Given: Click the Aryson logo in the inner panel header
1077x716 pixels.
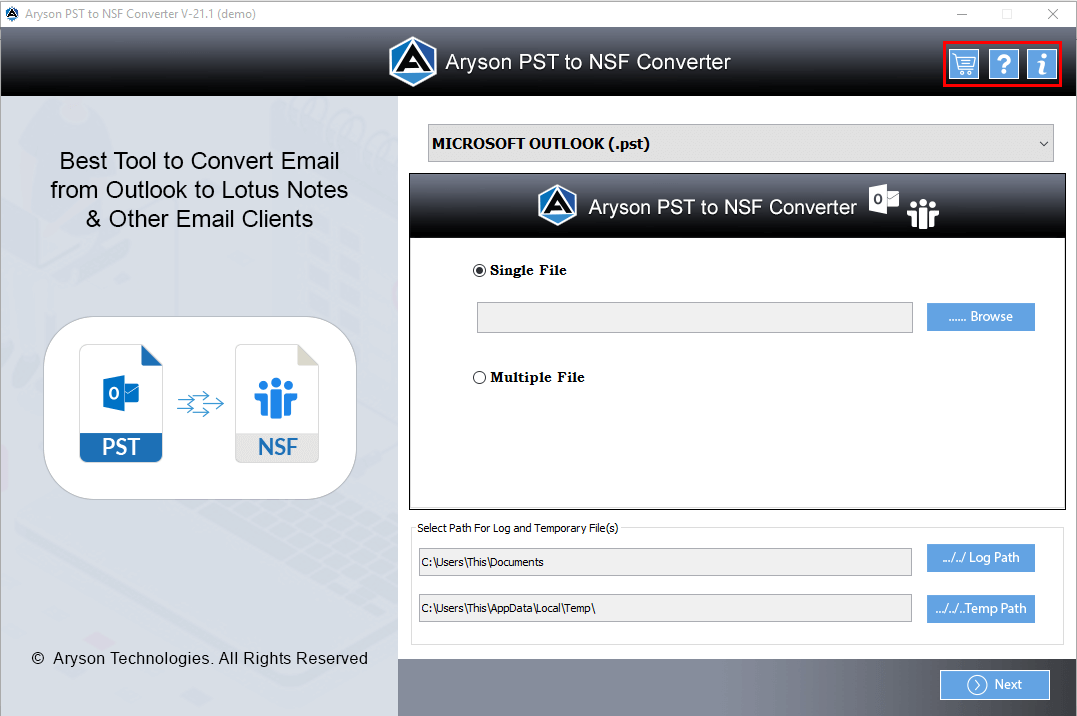Looking at the screenshot, I should pyautogui.click(x=557, y=205).
